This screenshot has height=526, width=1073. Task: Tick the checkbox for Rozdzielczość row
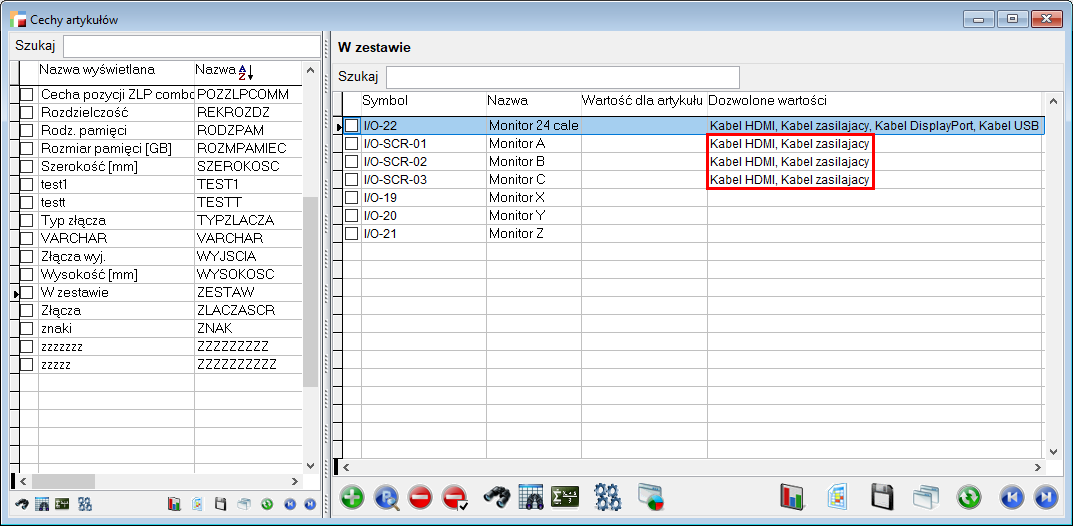pyautogui.click(x=27, y=111)
